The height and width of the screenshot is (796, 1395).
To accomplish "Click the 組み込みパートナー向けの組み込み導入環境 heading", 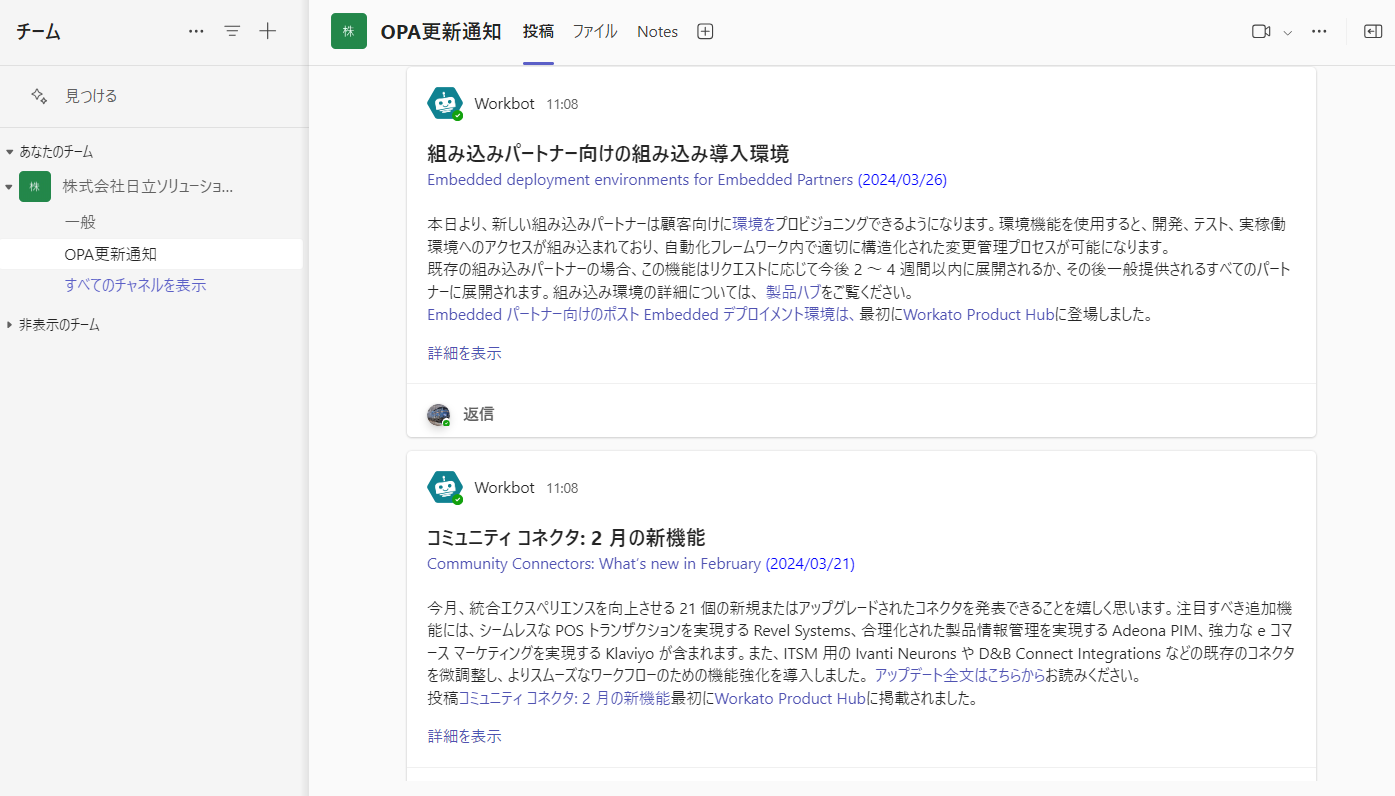I will pos(608,154).
